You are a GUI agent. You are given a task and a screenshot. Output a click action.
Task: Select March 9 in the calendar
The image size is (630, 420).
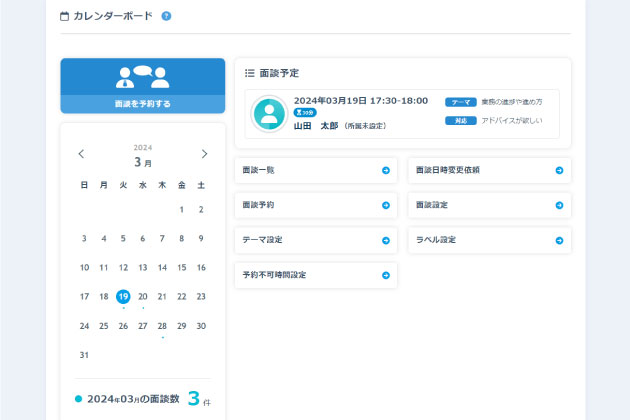[201, 238]
